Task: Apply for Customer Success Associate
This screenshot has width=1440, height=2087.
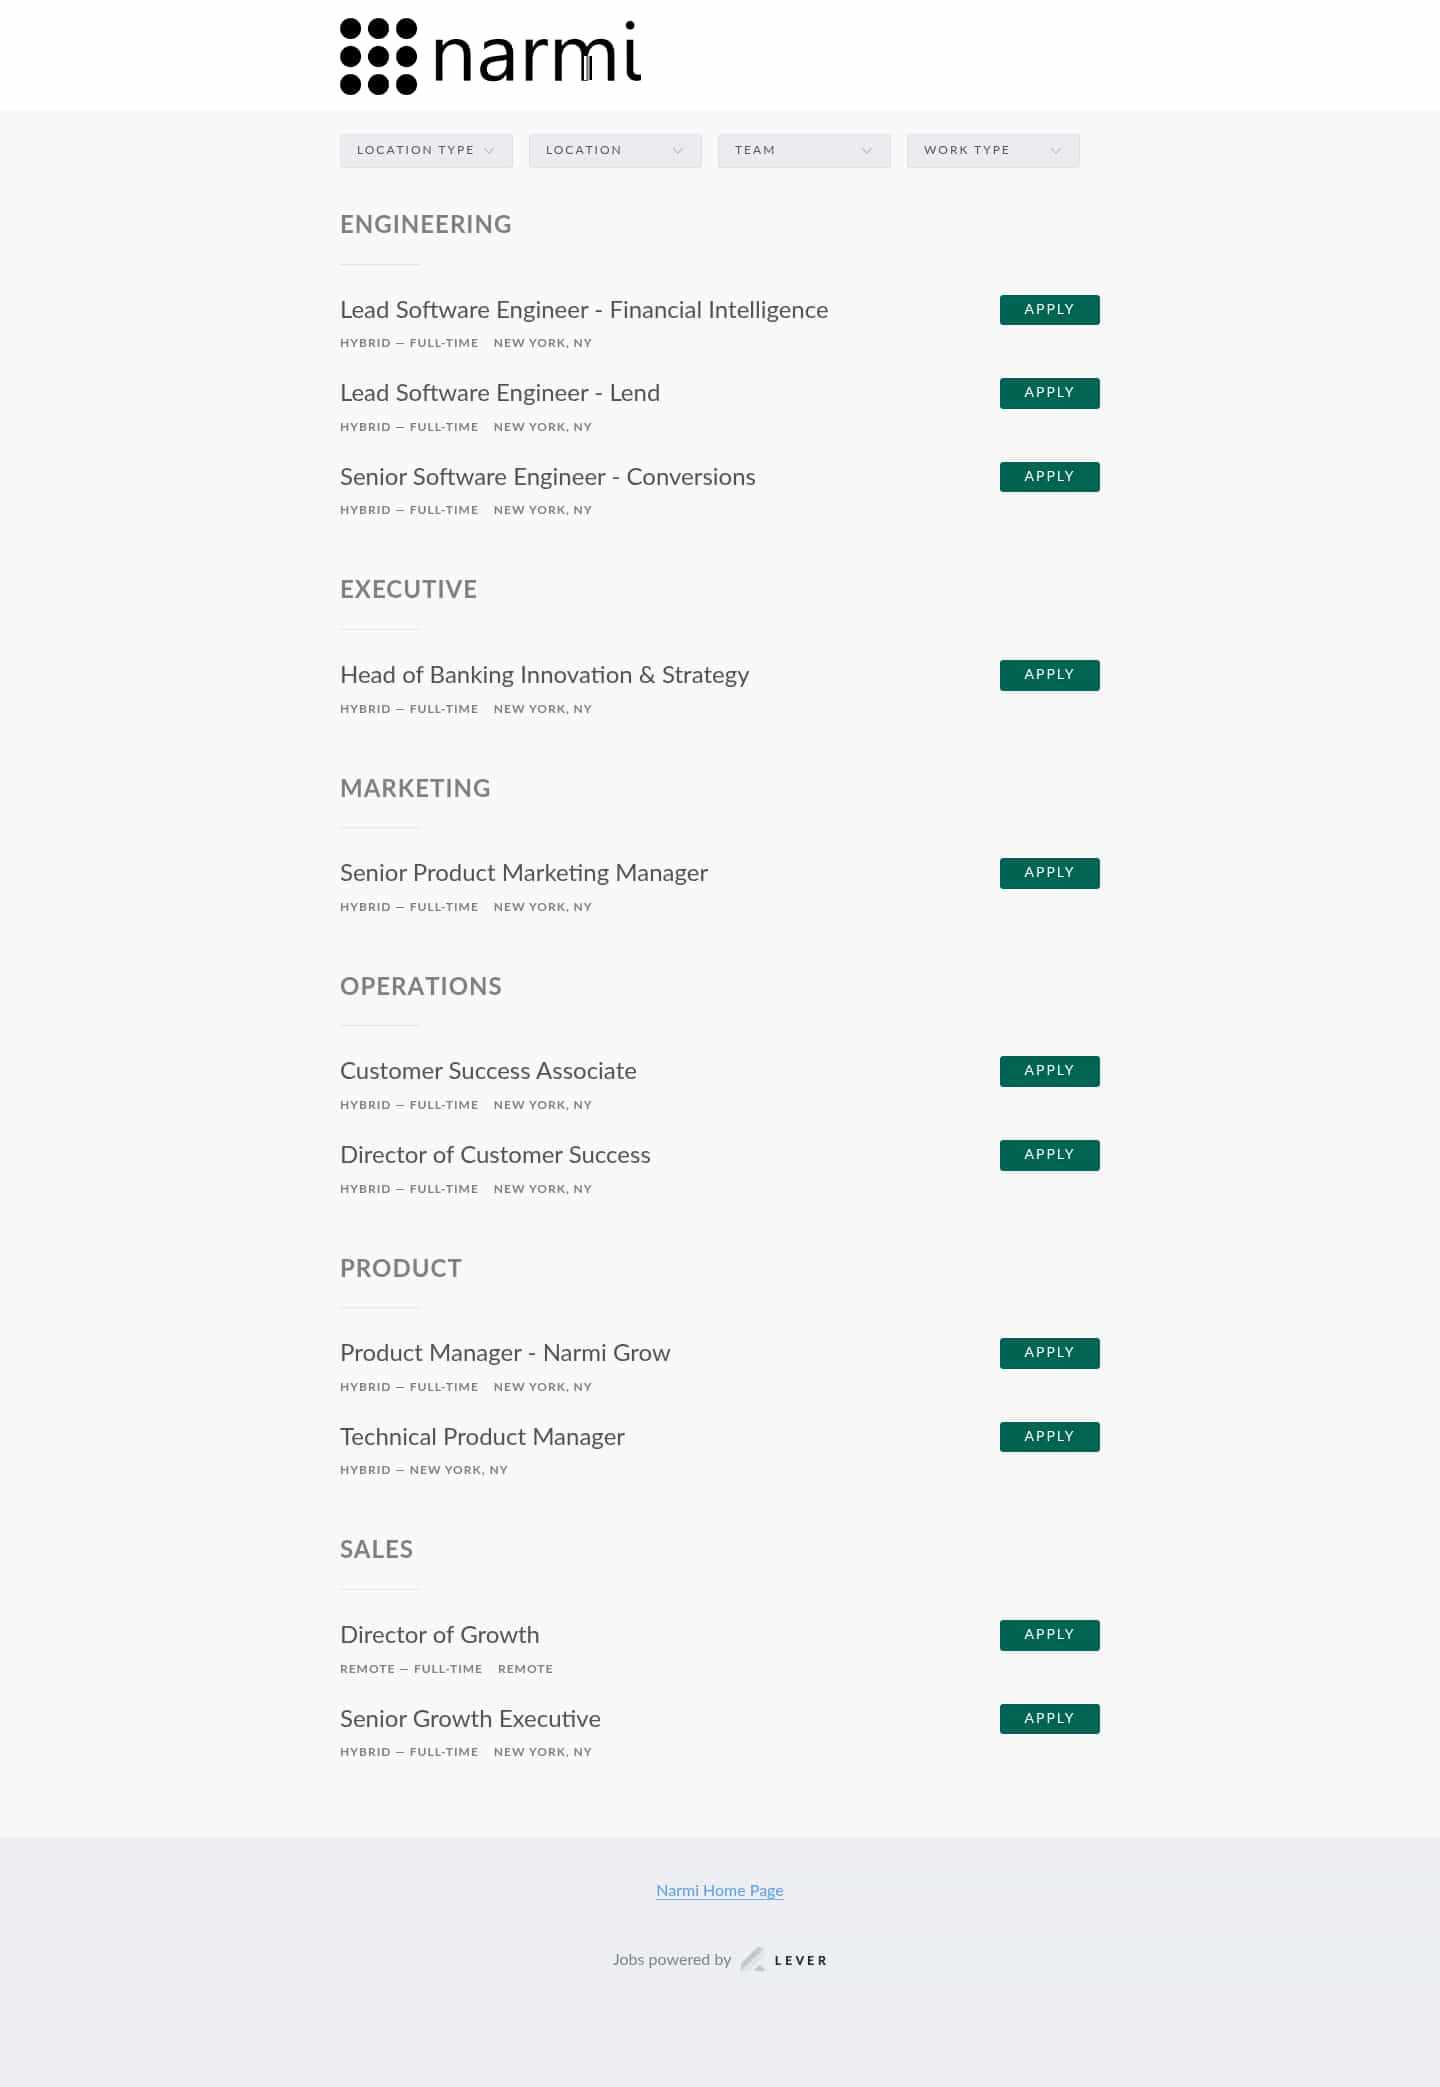Action: pos(1049,1071)
